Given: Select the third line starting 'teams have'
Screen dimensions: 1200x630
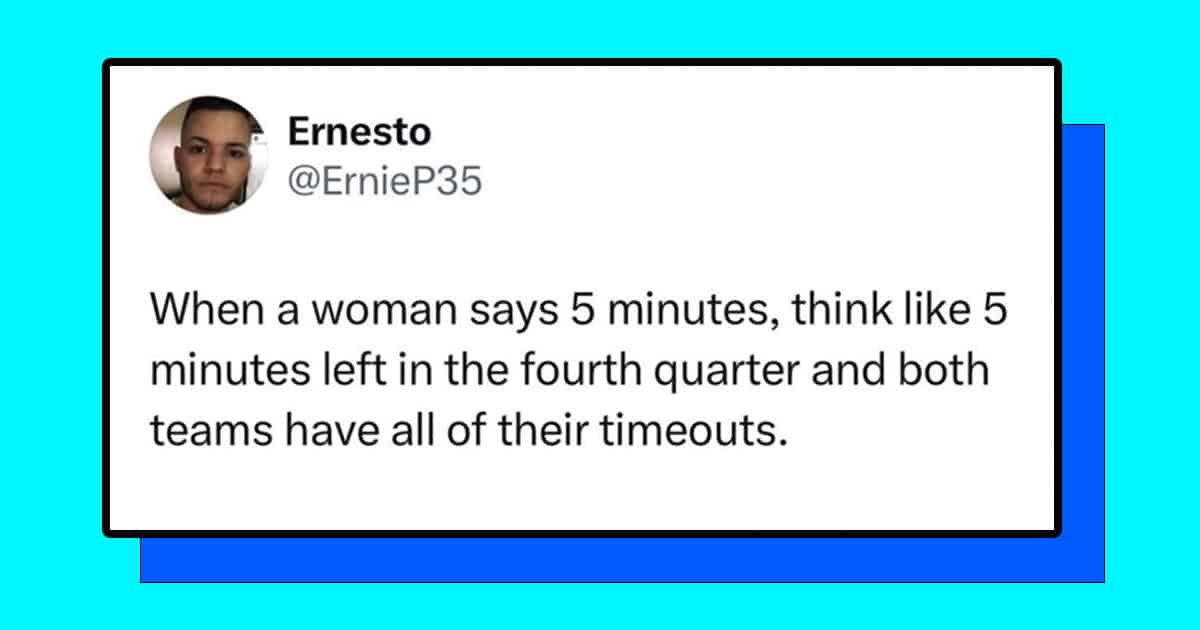Looking at the screenshot, I should coord(464,431).
